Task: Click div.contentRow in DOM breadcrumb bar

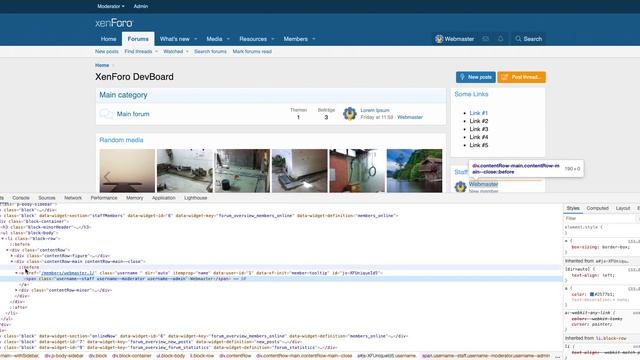Action: [235, 356]
